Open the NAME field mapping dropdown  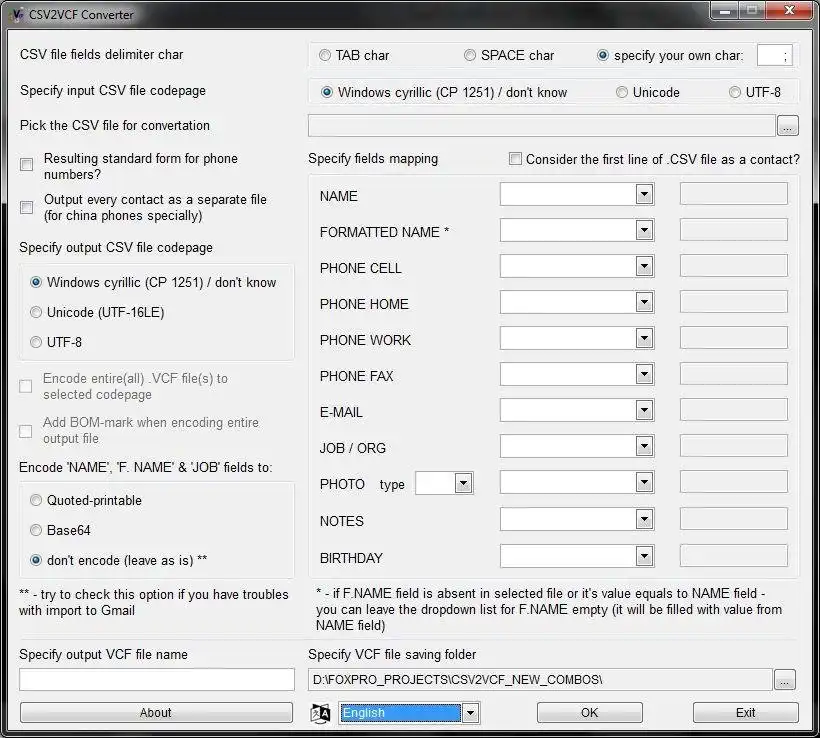pos(644,195)
